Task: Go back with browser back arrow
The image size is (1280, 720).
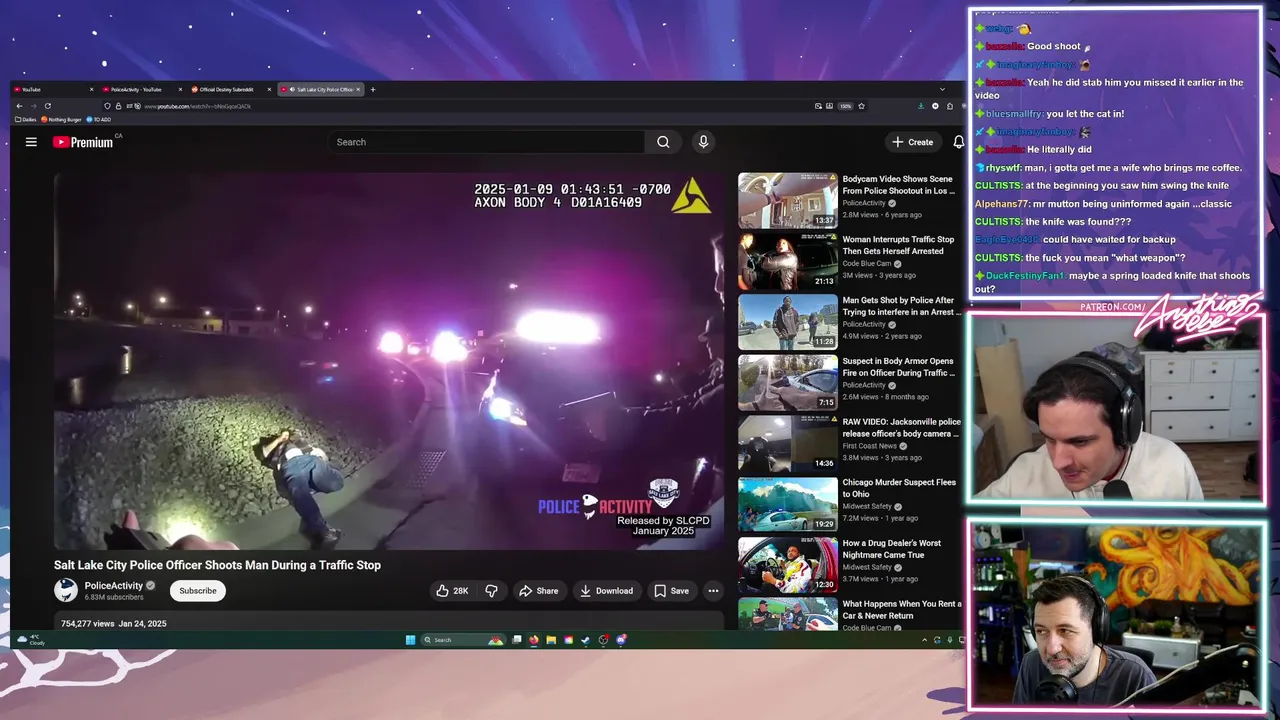Action: (x=19, y=106)
